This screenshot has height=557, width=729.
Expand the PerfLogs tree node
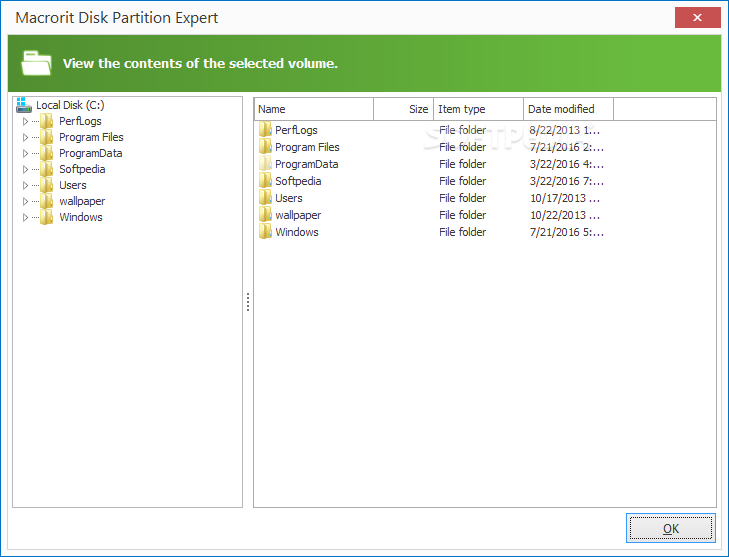pos(26,121)
